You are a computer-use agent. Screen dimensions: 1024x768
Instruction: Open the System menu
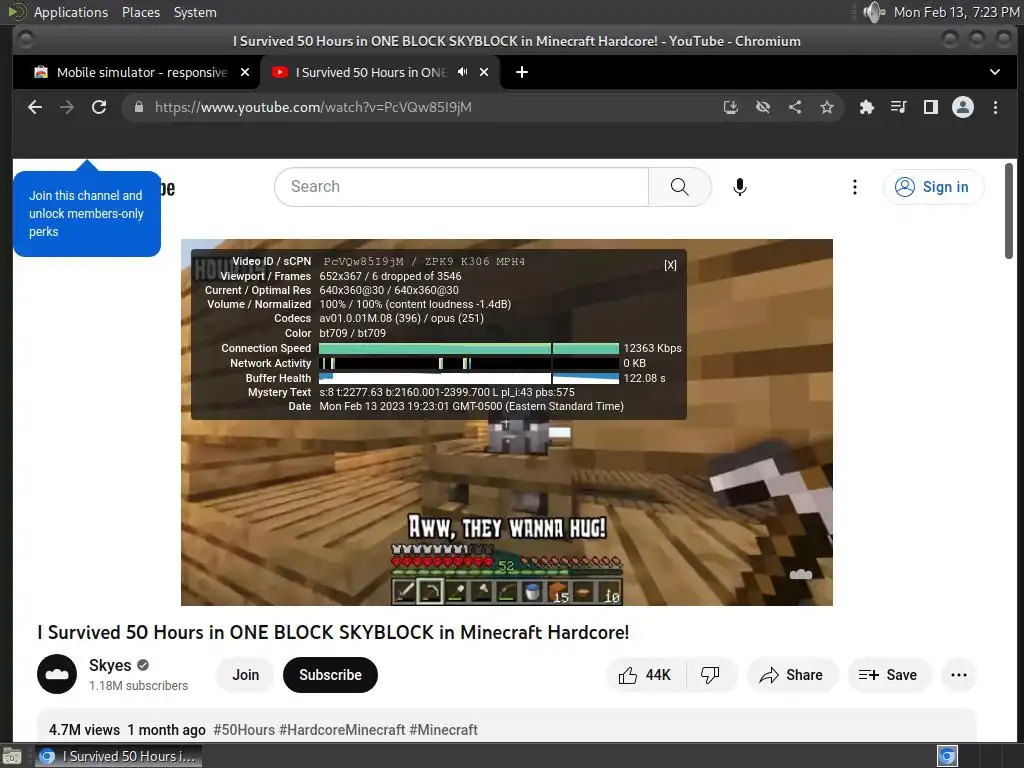click(x=195, y=12)
